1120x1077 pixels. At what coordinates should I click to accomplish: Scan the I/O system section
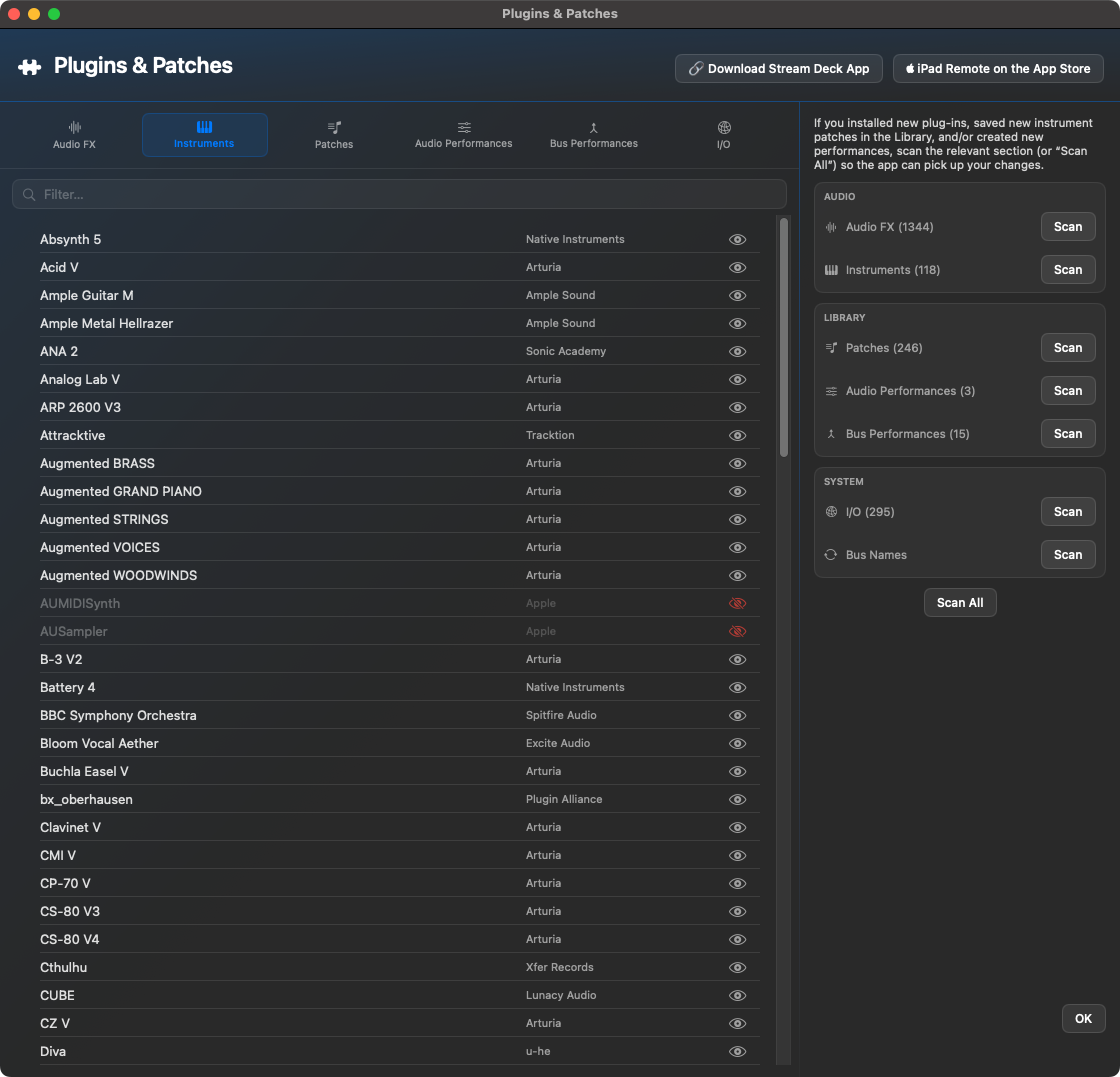tap(1068, 511)
